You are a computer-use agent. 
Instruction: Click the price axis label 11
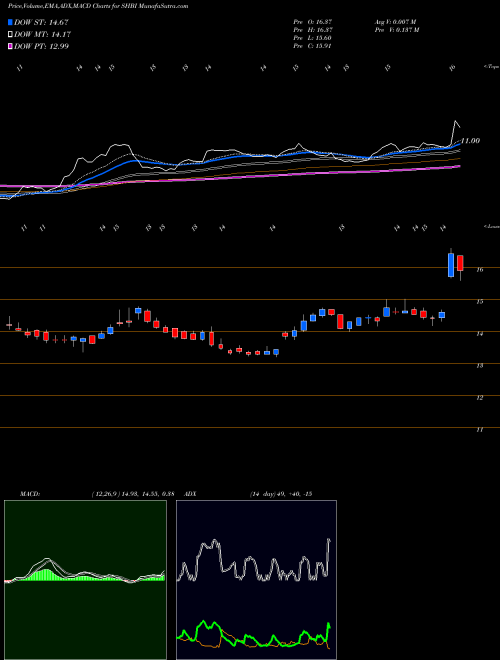479,430
